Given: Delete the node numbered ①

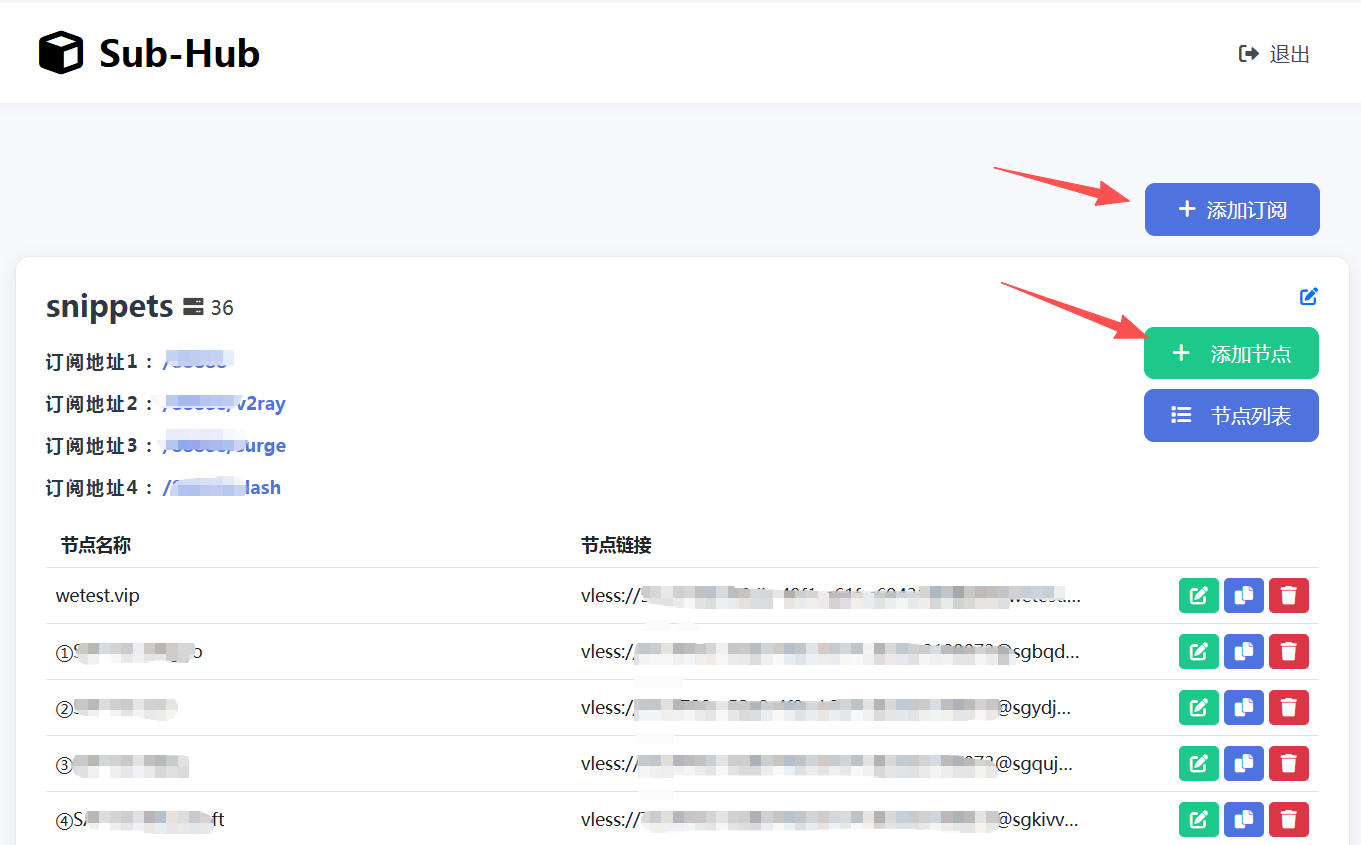Looking at the screenshot, I should click(x=1289, y=652).
